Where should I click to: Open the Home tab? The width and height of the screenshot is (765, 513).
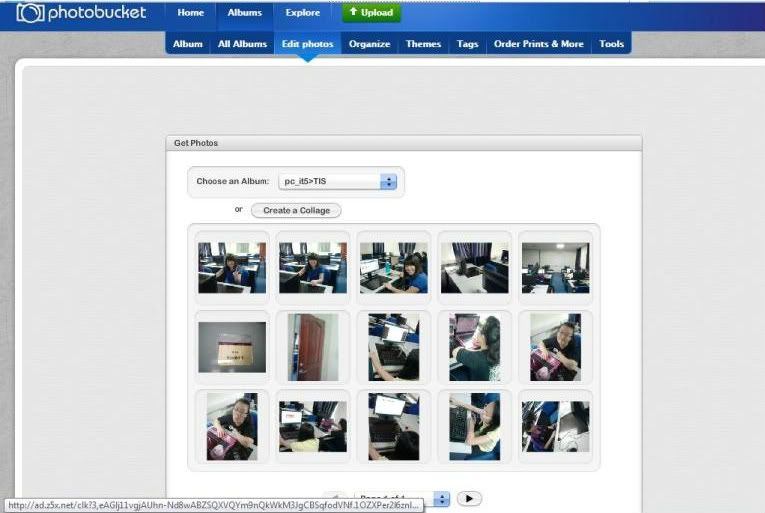(190, 13)
